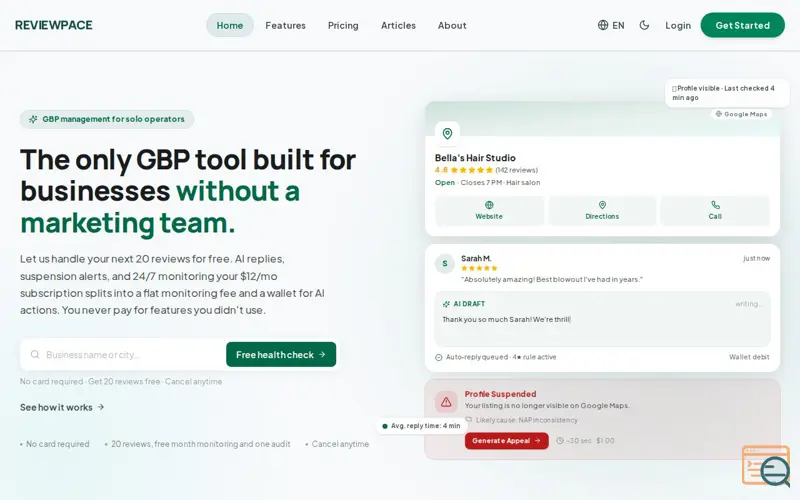This screenshot has width=800, height=500.
Task: Click the phone icon above Call
Action: tap(715, 205)
